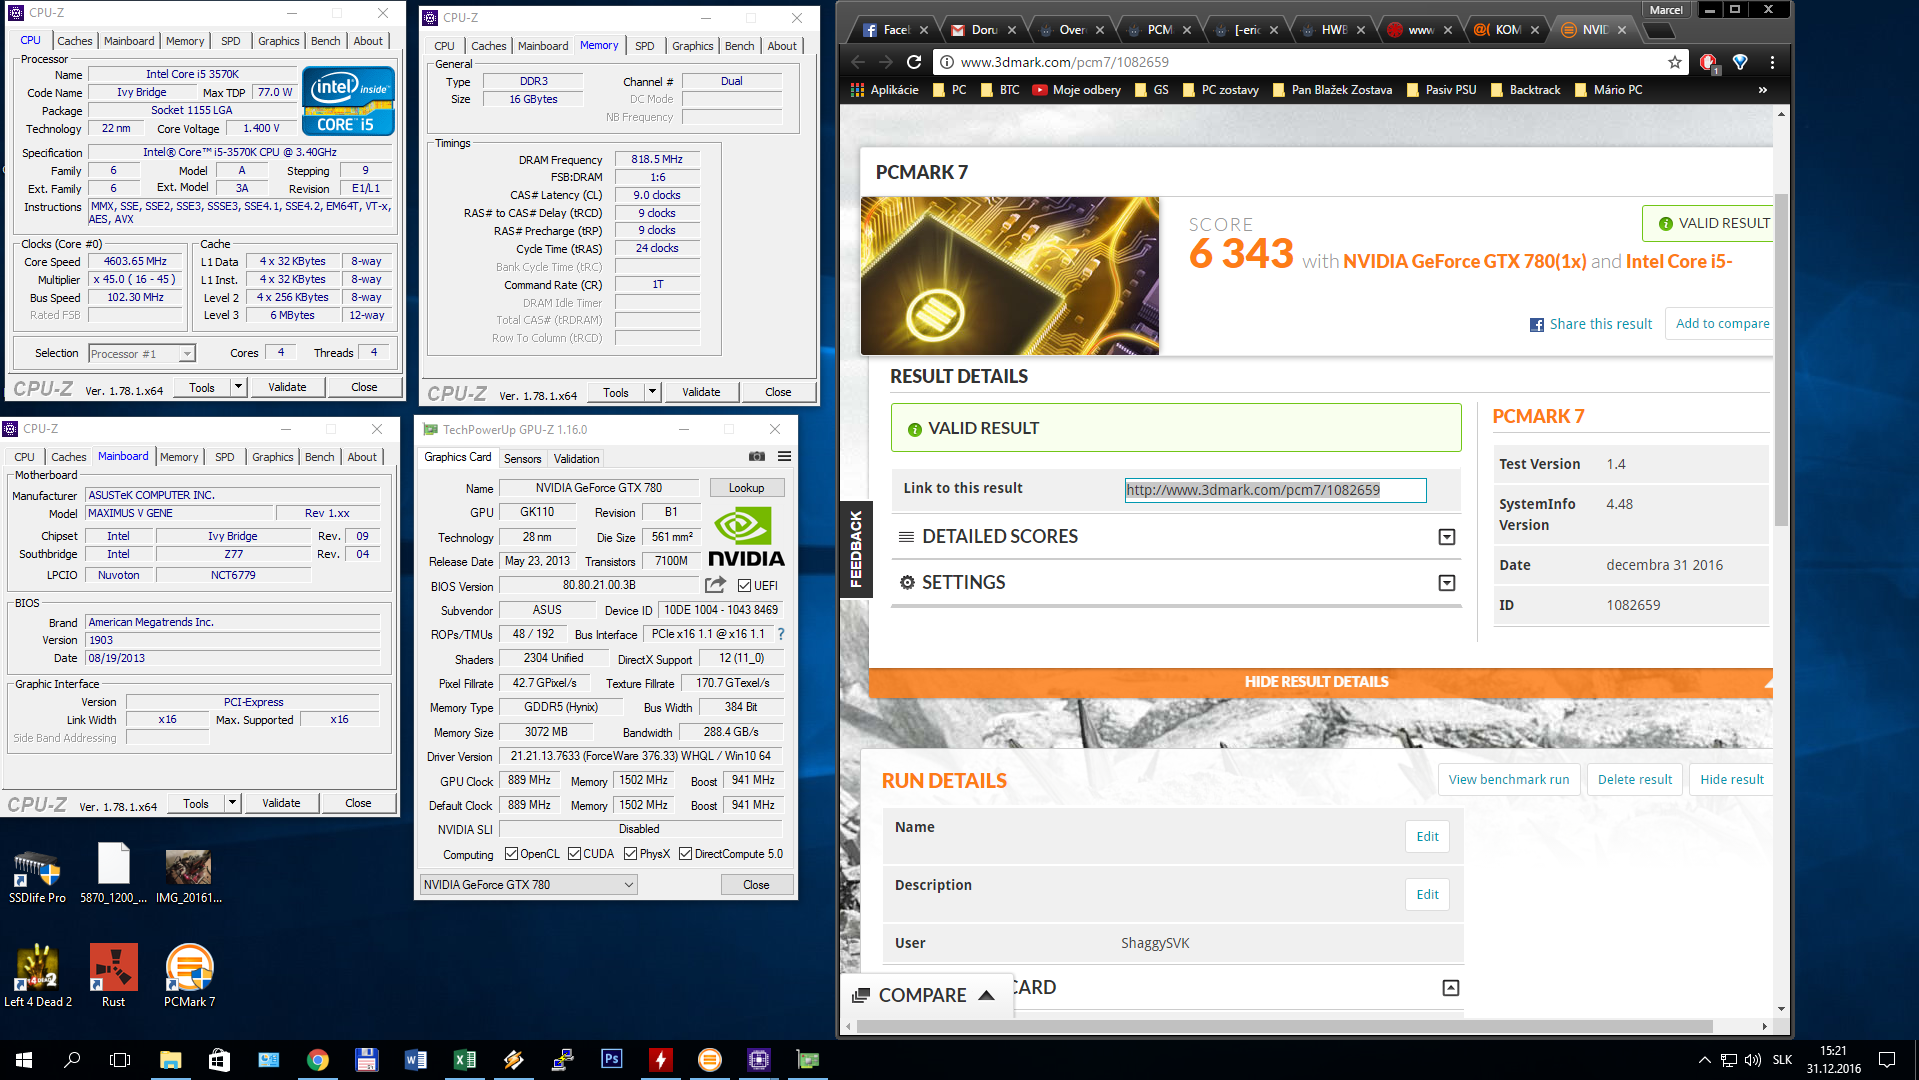Open Word from the taskbar

pos(416,1060)
